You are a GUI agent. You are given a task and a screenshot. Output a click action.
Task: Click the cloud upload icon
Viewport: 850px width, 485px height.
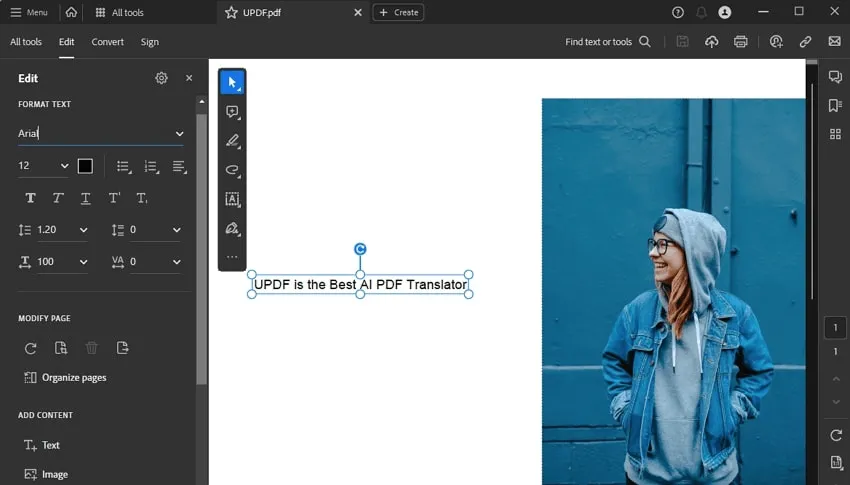click(712, 42)
